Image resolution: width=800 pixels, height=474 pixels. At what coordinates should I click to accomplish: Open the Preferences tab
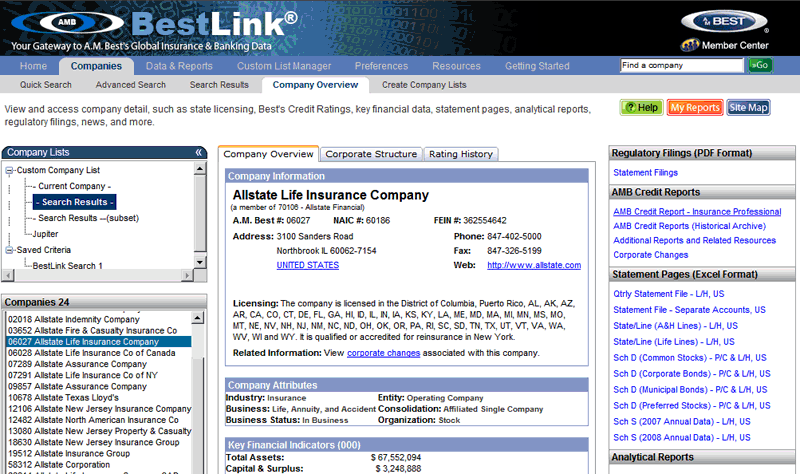[381, 66]
